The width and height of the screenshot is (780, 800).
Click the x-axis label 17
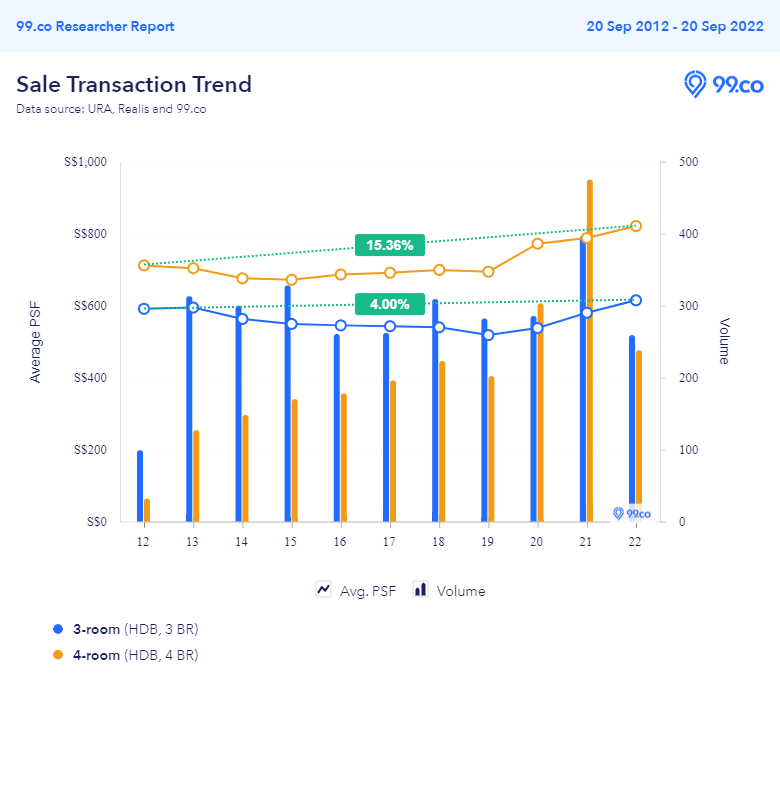click(389, 542)
